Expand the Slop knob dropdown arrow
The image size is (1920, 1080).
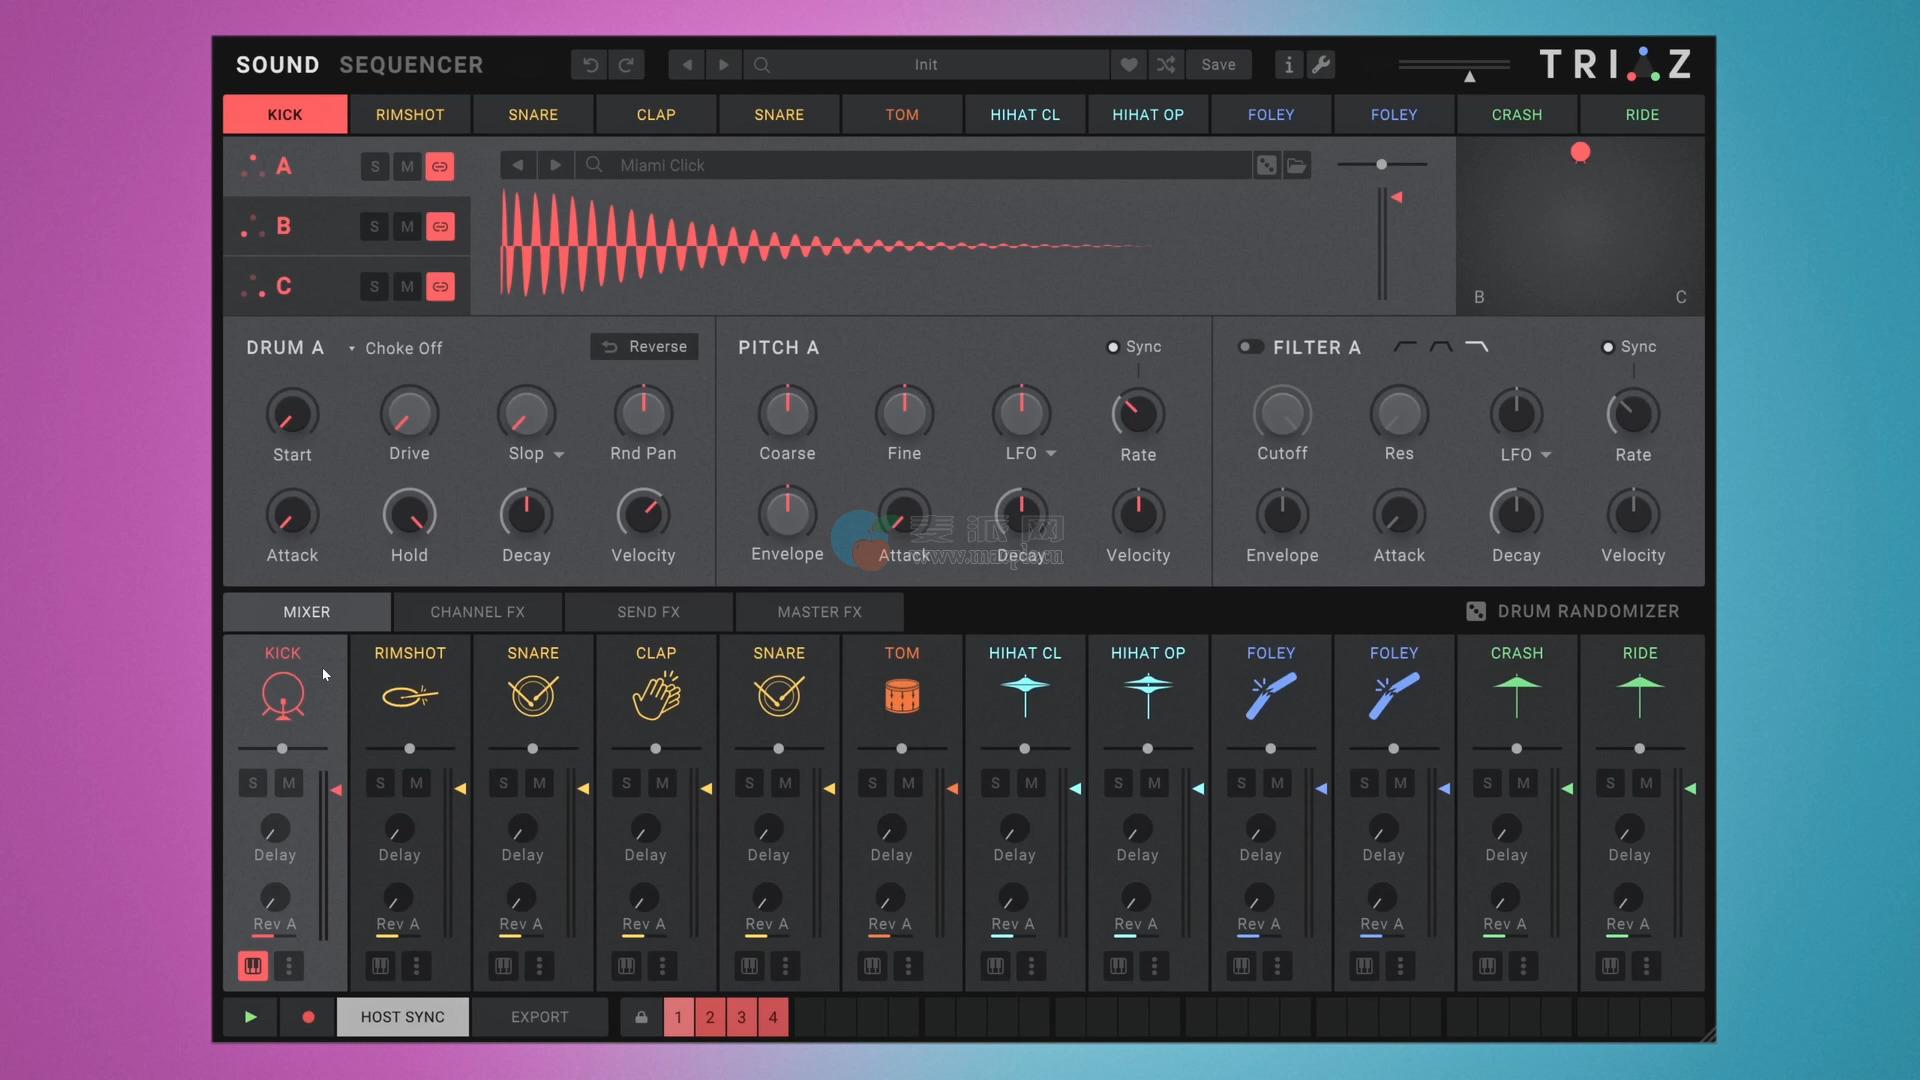(x=559, y=455)
